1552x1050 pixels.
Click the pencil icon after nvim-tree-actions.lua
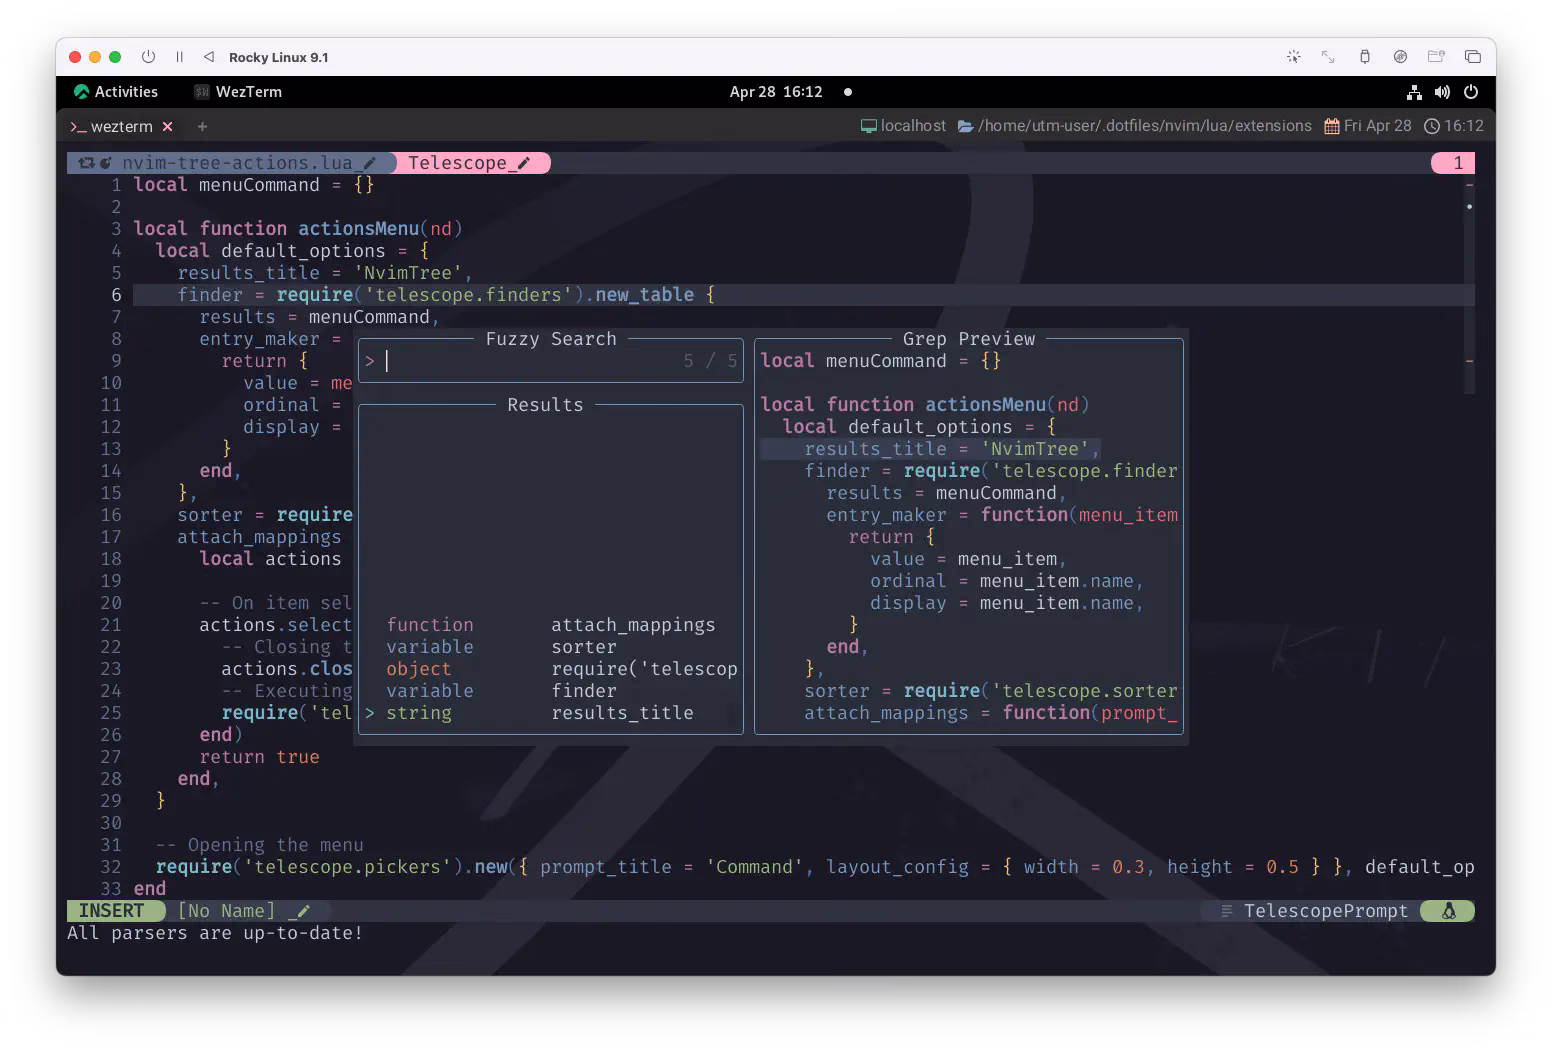pyautogui.click(x=369, y=163)
